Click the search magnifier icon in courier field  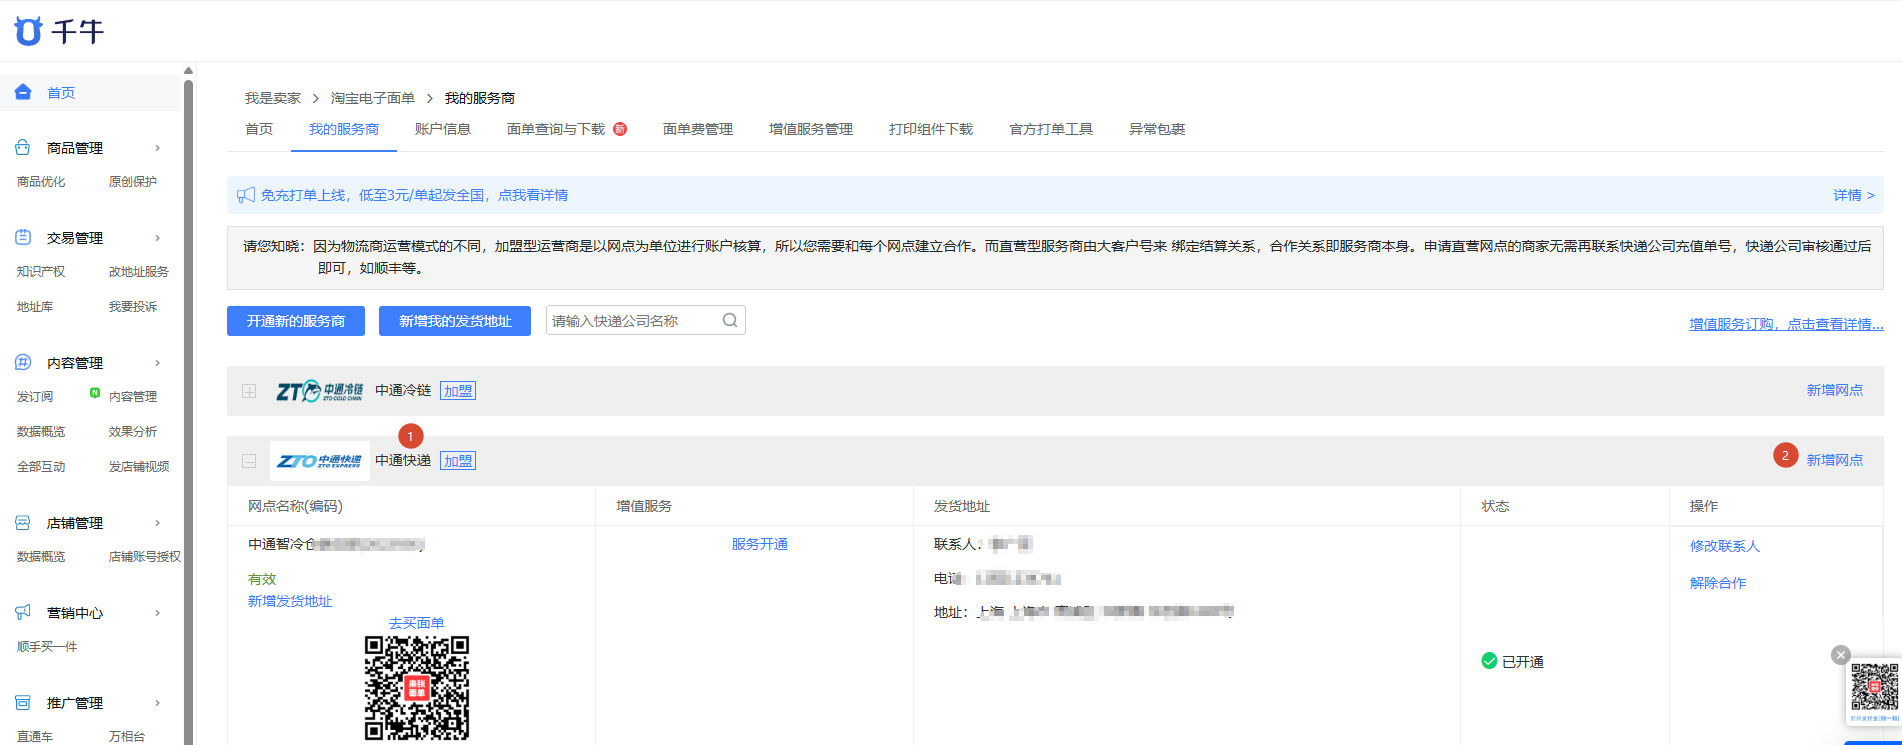[x=730, y=320]
